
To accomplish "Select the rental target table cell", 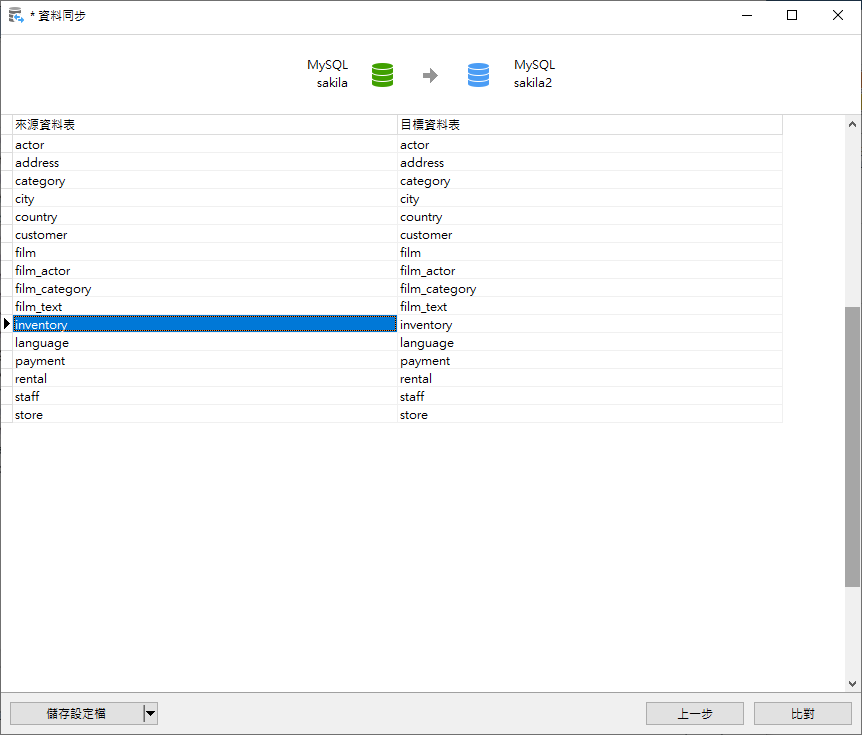I will [589, 379].
